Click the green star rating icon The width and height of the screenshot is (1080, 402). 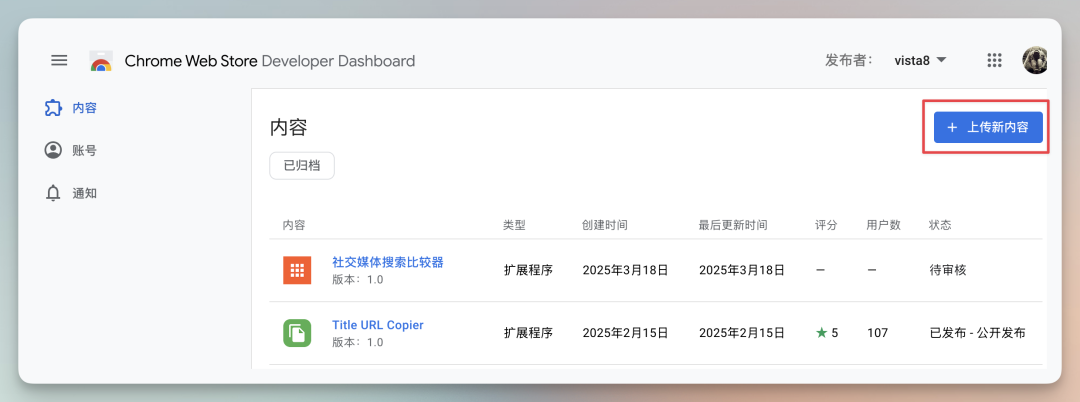coord(821,333)
